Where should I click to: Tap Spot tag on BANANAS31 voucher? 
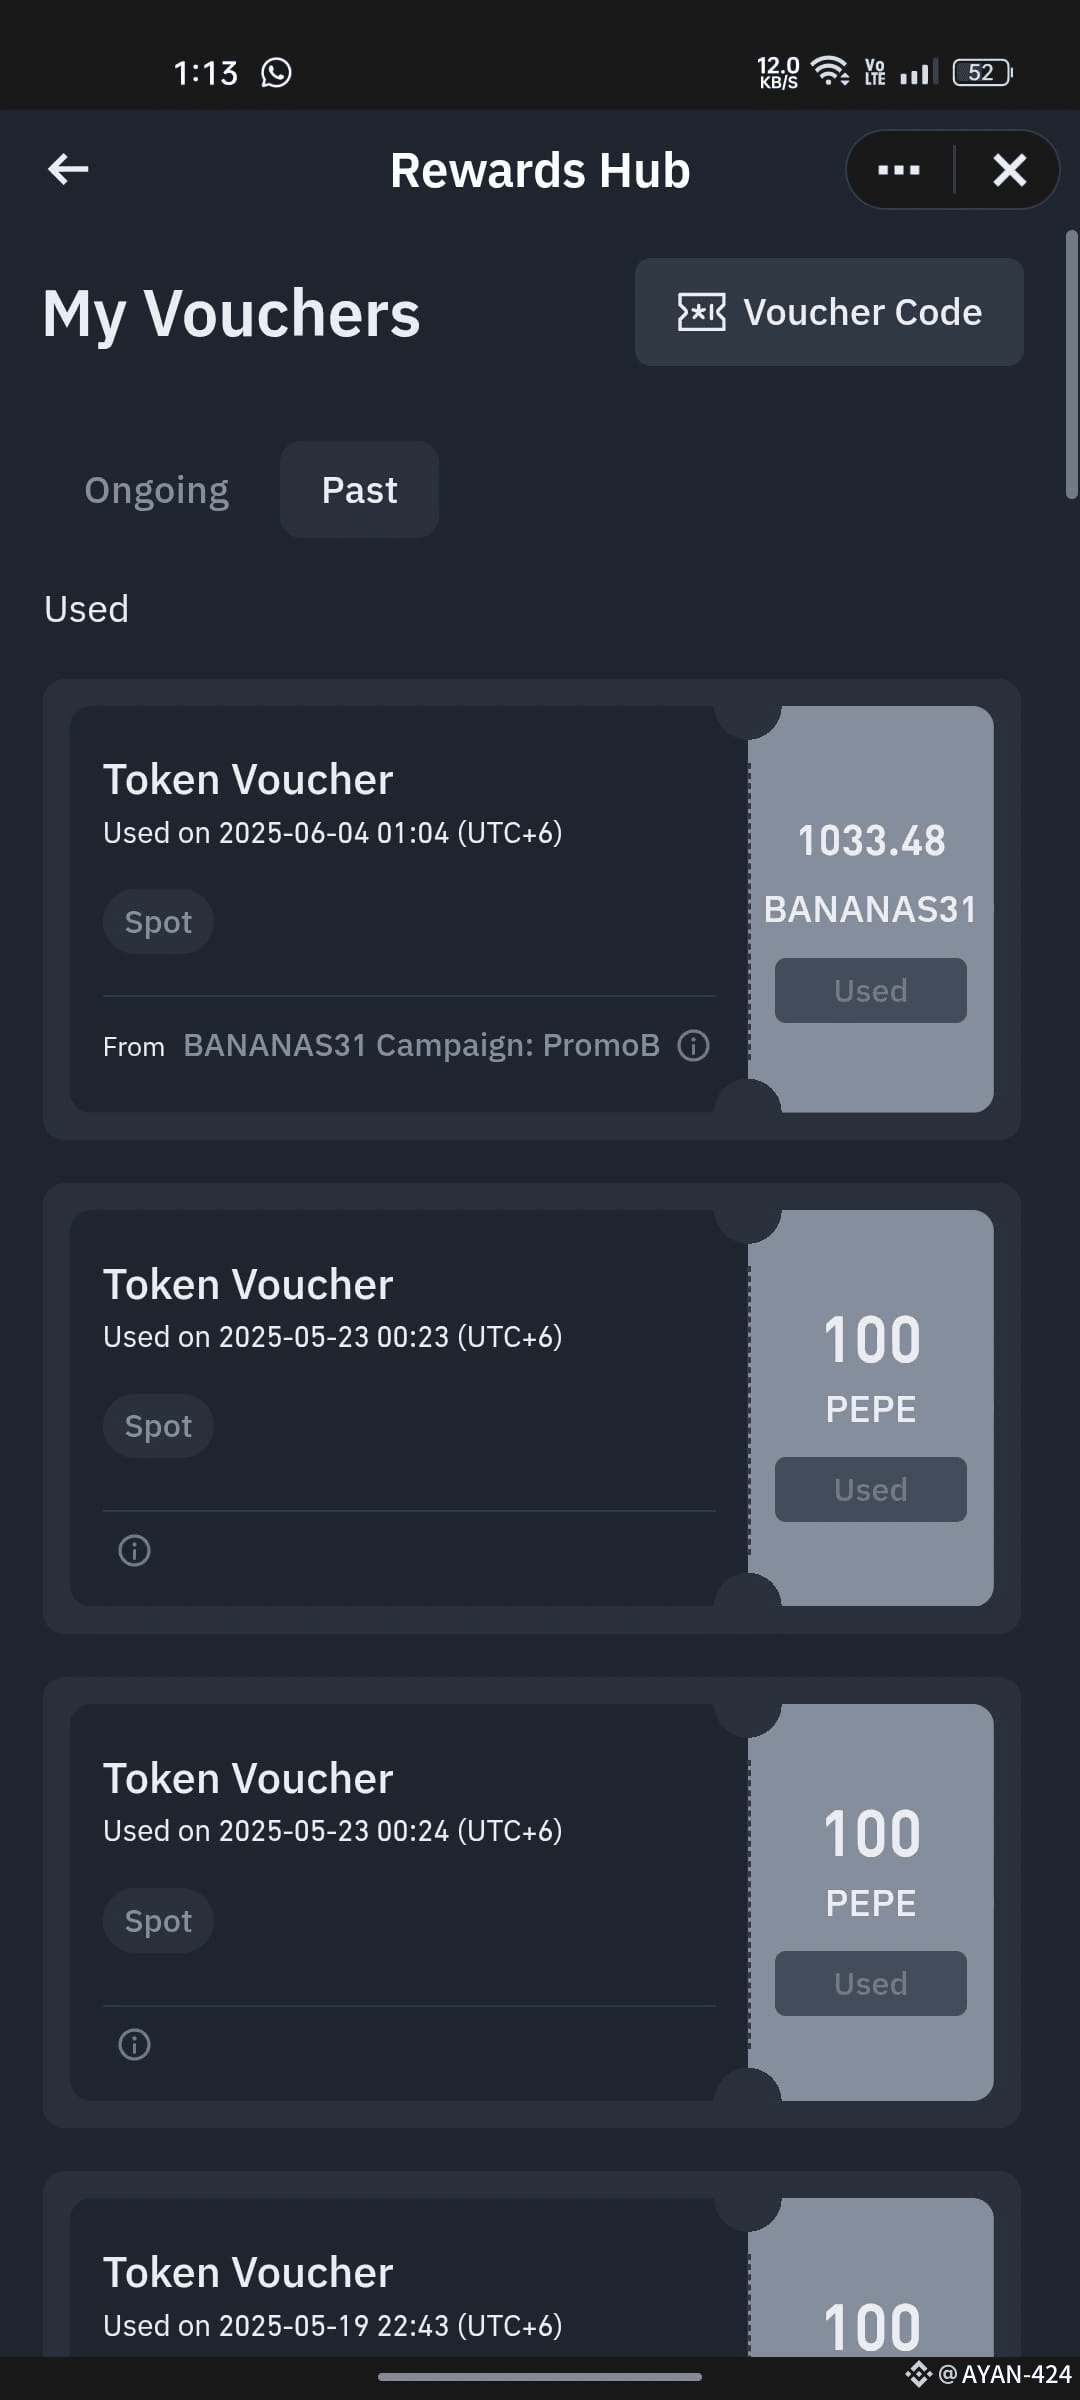point(158,921)
